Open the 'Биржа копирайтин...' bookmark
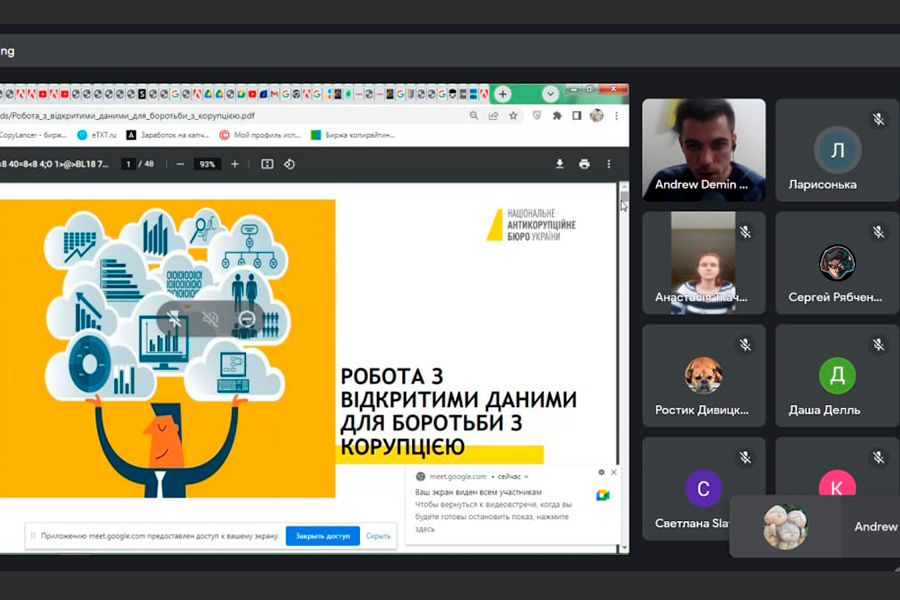 tap(353, 135)
